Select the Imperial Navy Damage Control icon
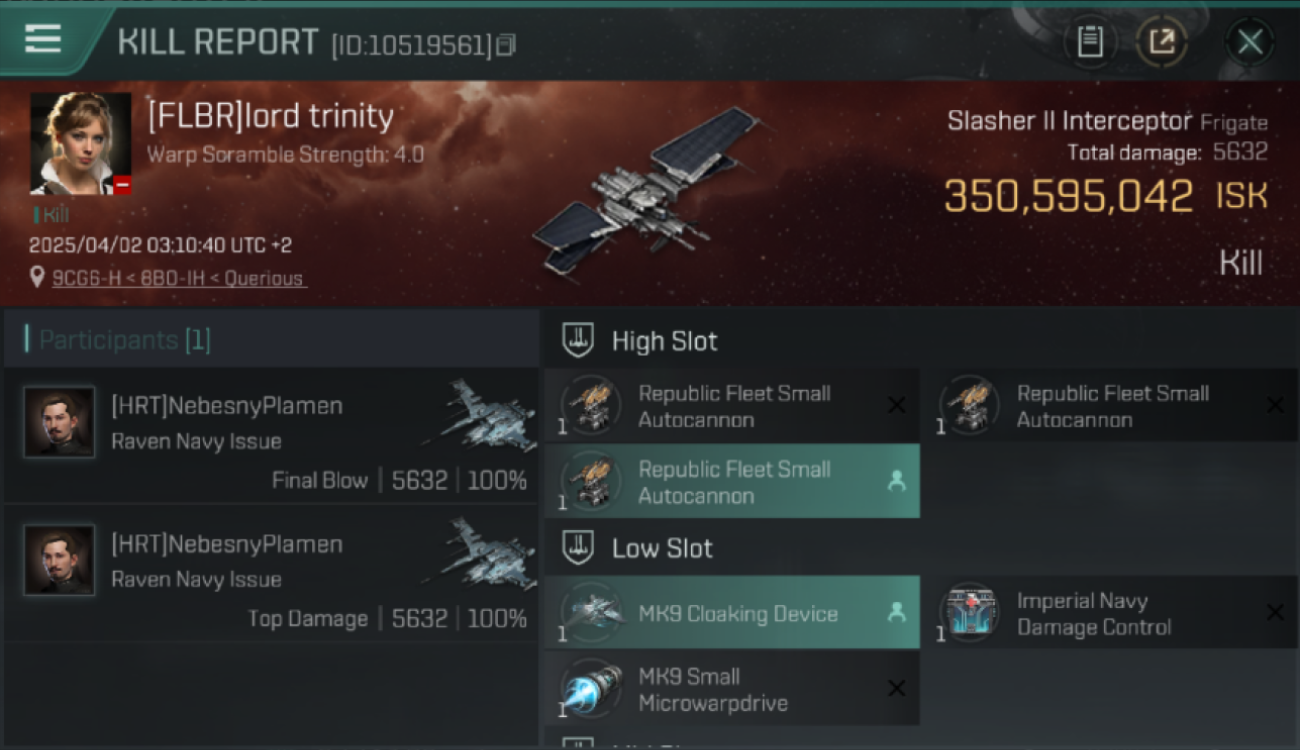Image resolution: width=1300 pixels, height=750 pixels. point(970,612)
